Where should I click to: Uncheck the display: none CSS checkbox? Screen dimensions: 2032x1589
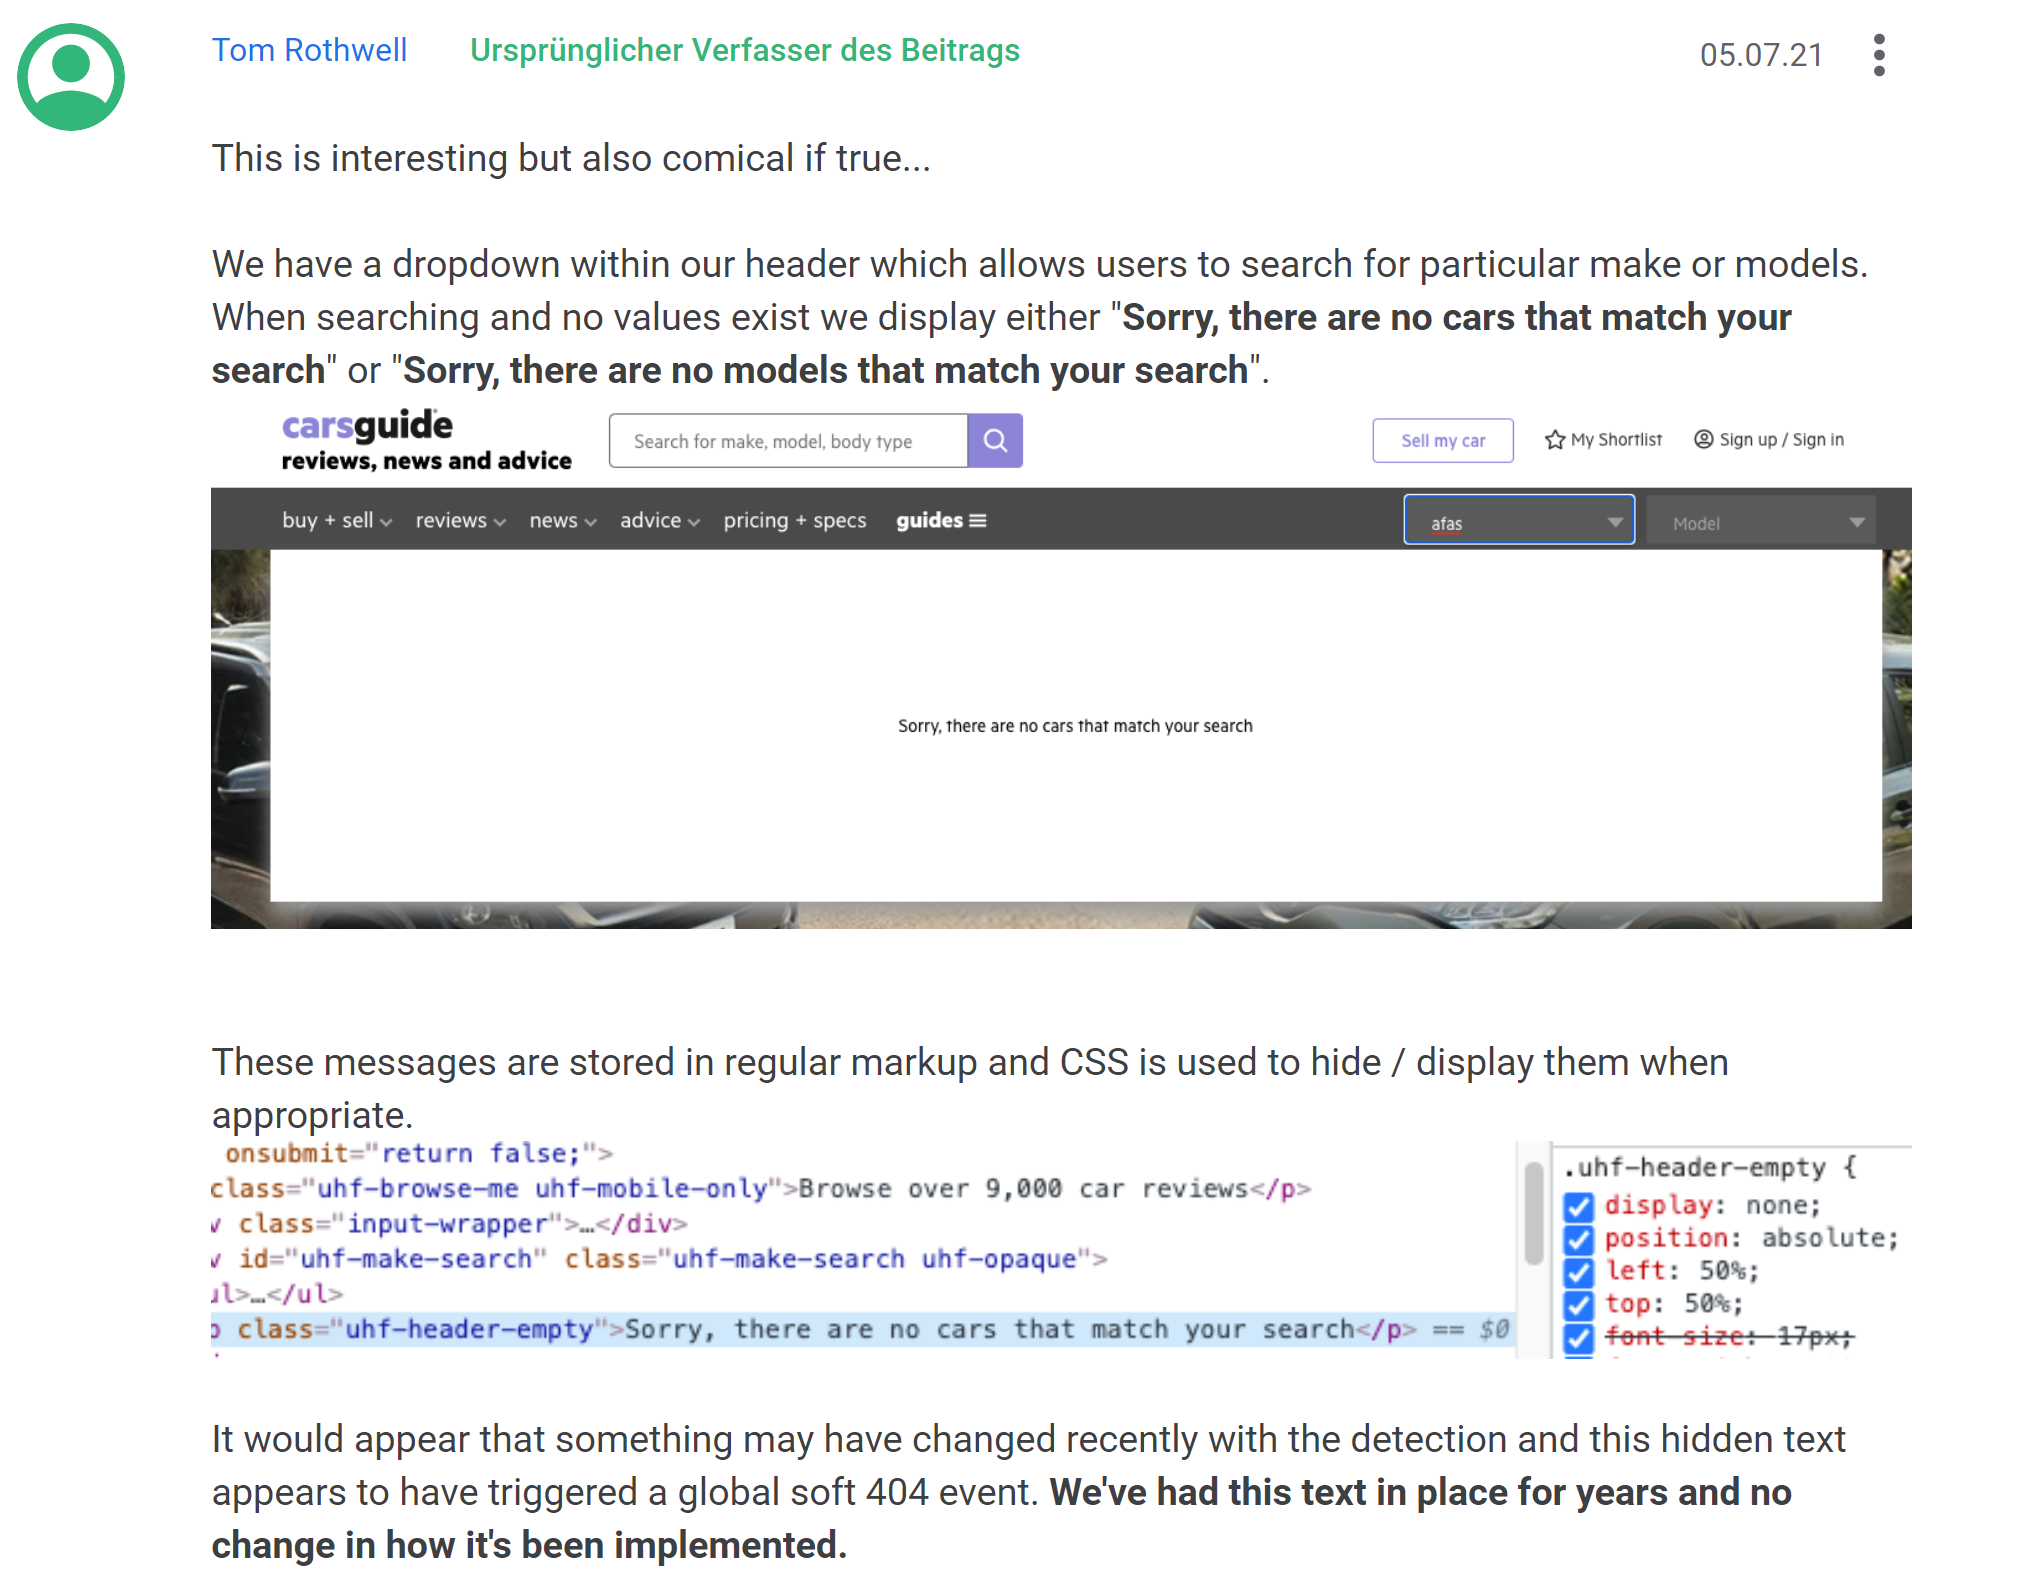(1578, 1206)
